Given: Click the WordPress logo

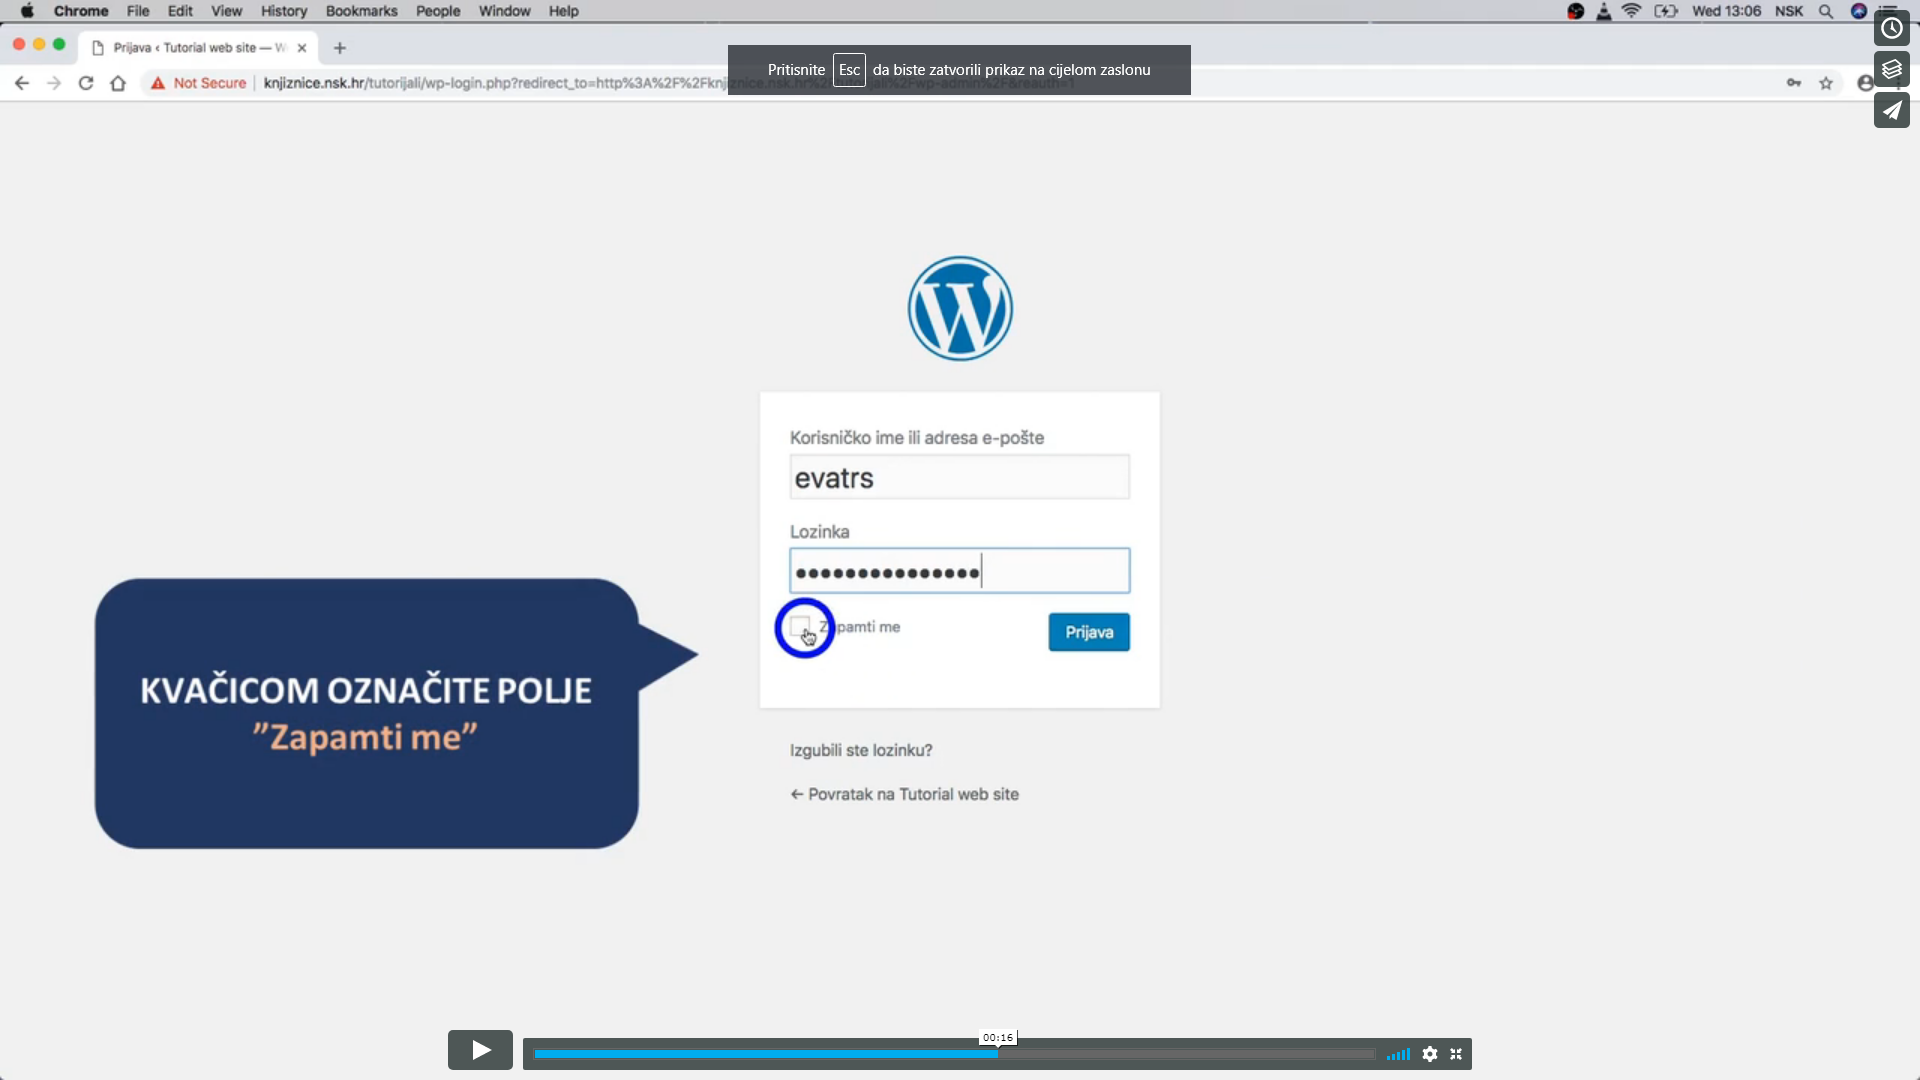Looking at the screenshot, I should tap(960, 308).
